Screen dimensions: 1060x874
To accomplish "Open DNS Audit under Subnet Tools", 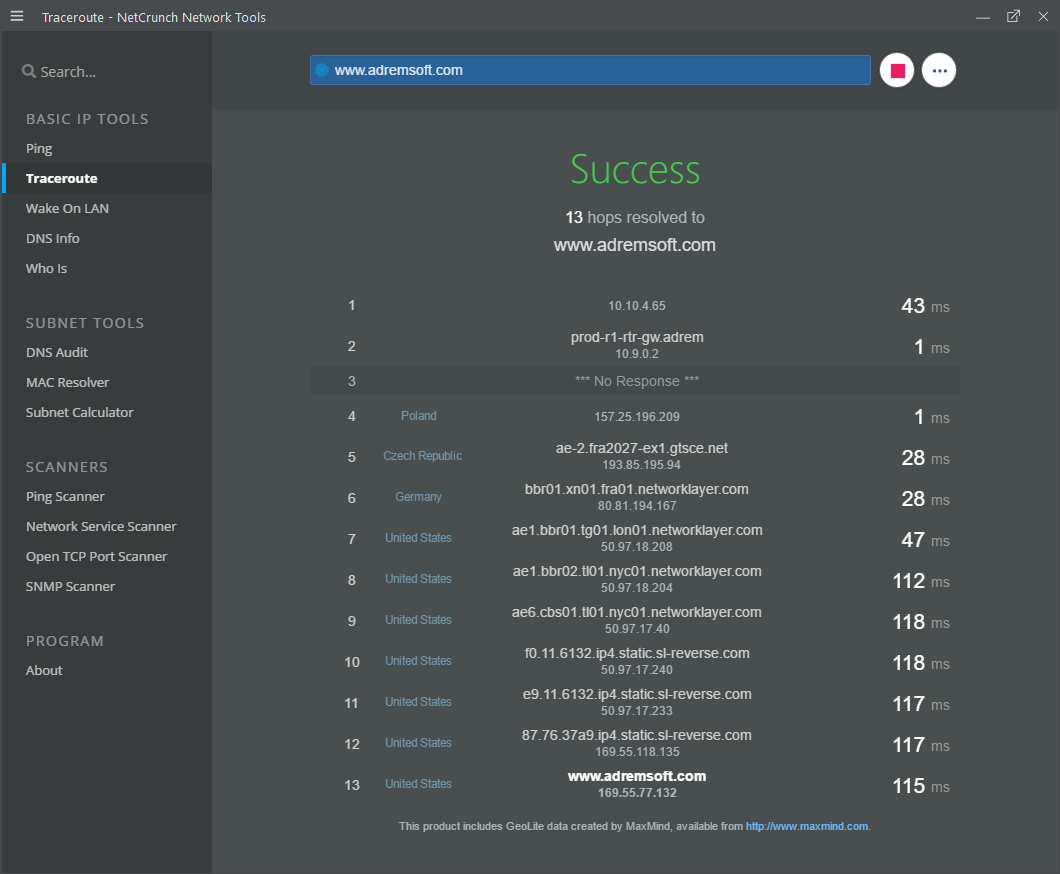I will (x=57, y=352).
